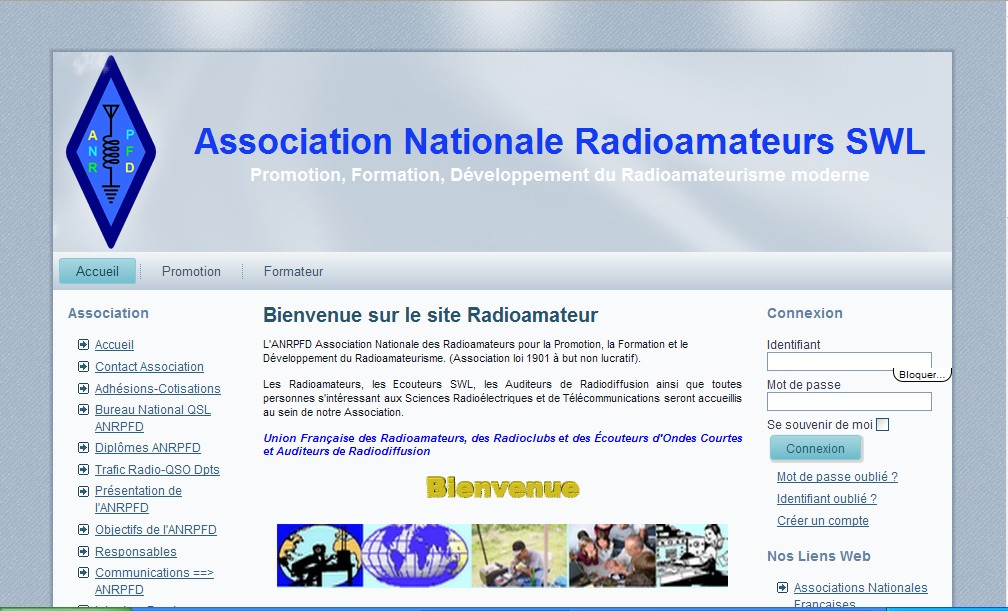Open the Mot de passe oublié link
The image size is (1008, 611).
[837, 477]
